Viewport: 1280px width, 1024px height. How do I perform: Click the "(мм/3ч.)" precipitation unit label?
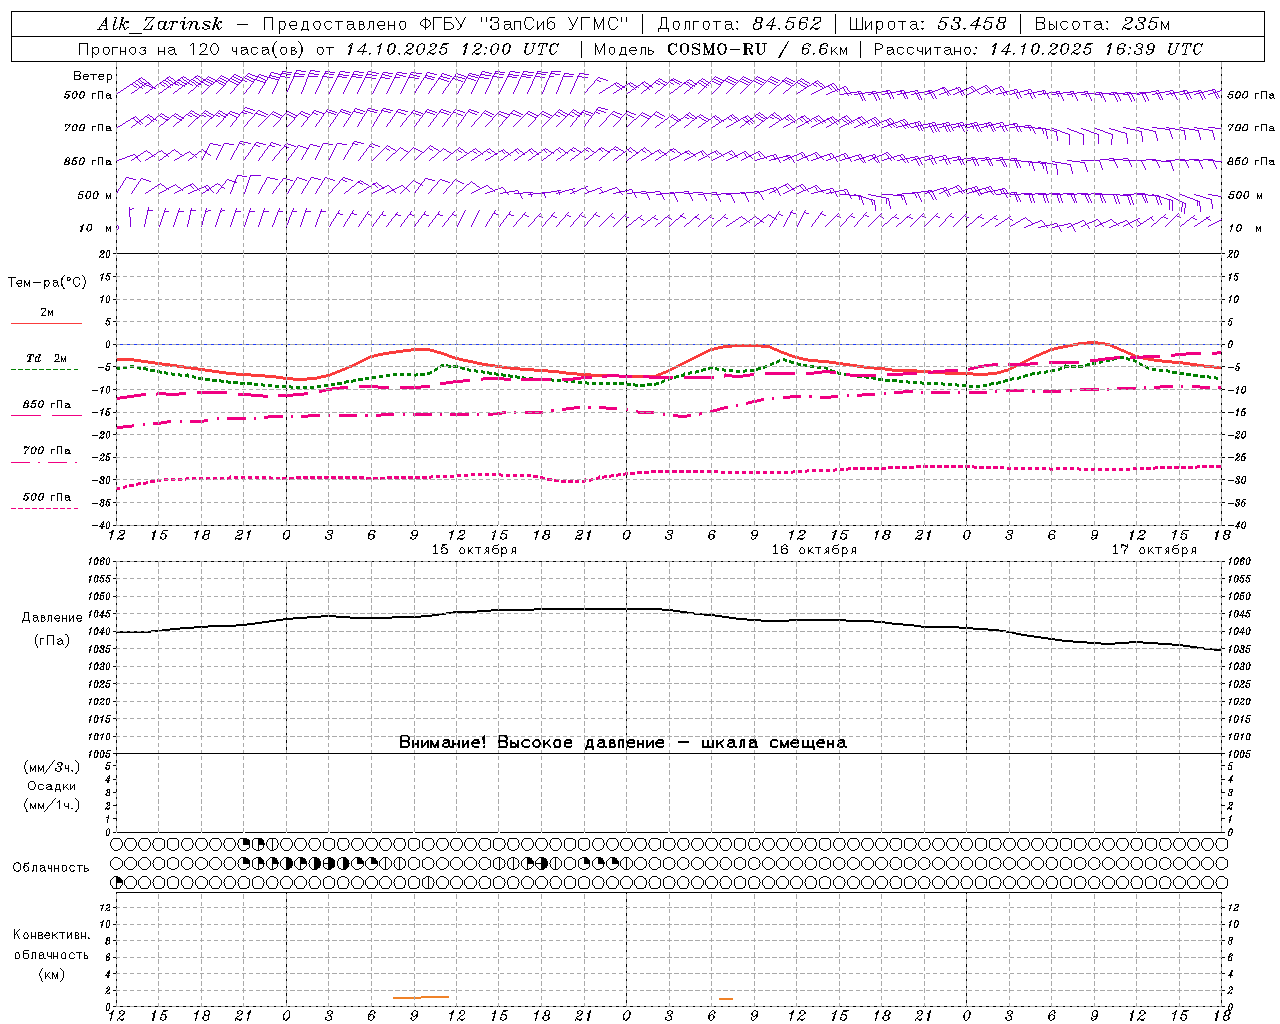[x=51, y=767]
